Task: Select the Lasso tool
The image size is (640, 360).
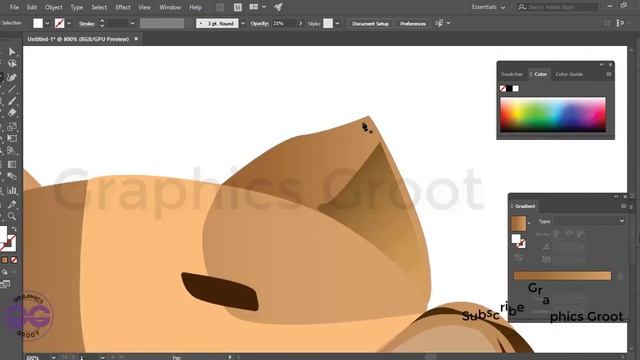Action: (12, 64)
